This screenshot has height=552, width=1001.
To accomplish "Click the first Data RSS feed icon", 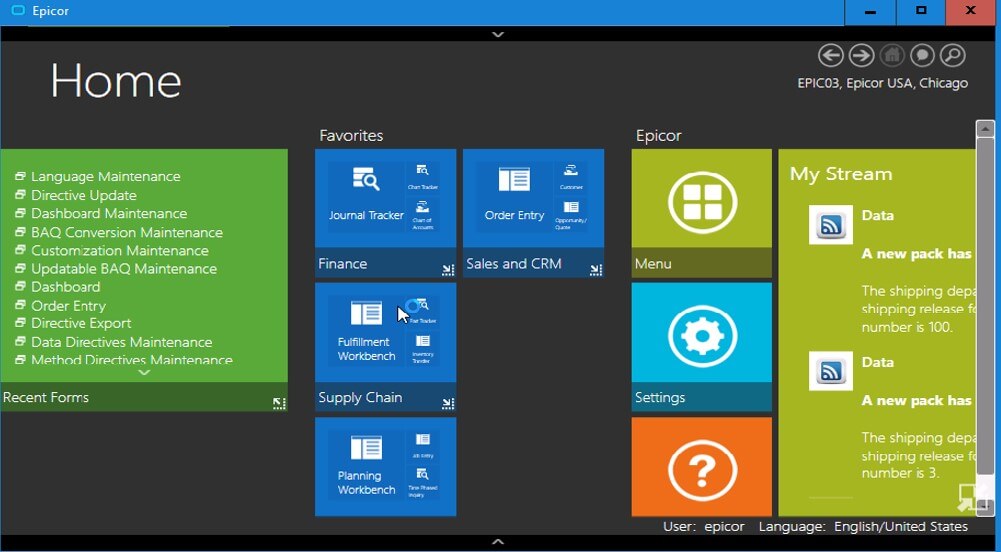I will pyautogui.click(x=831, y=225).
